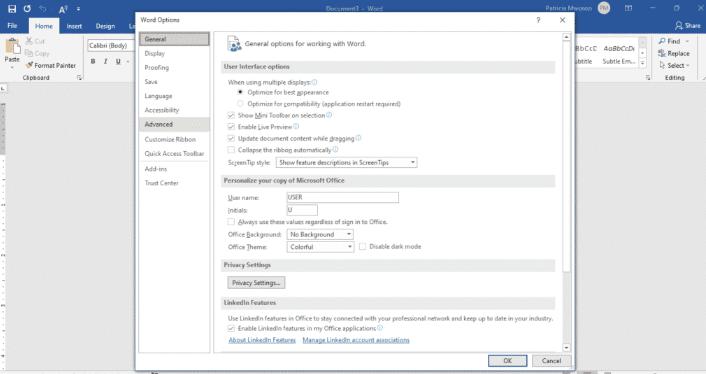Click info icon beside Enable Live Preview
Image resolution: width=706 pixels, height=374 pixels.
coord(296,126)
